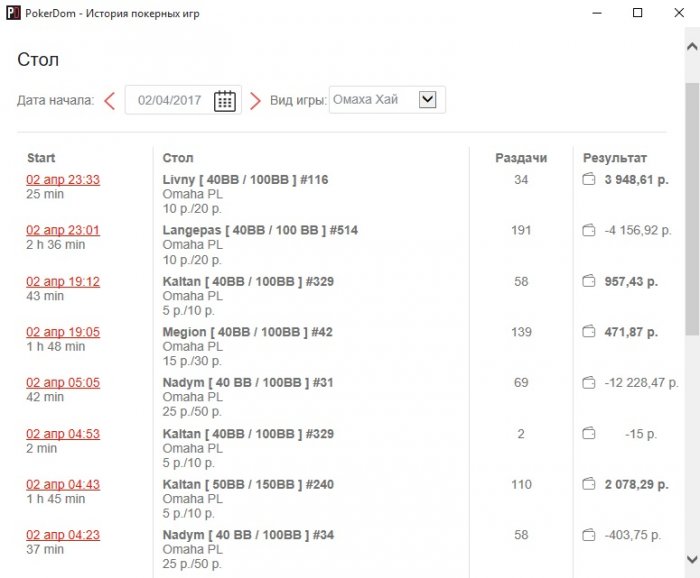
Task: Click hand history icon for Megion #42 result
Action: (x=589, y=332)
